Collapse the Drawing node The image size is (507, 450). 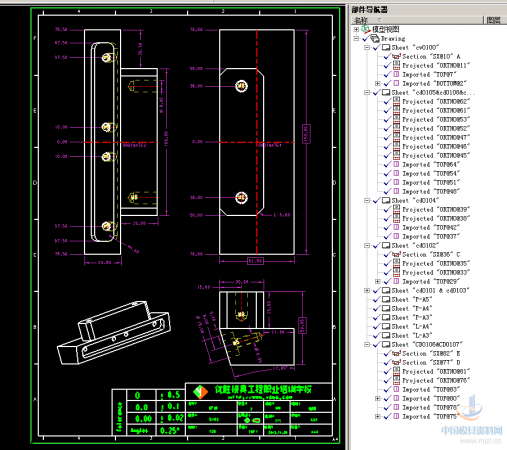click(x=356, y=39)
